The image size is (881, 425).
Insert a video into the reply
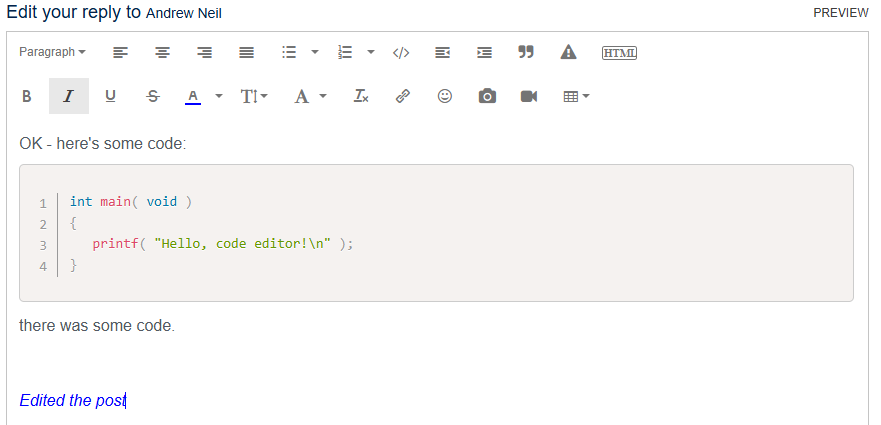(x=529, y=96)
